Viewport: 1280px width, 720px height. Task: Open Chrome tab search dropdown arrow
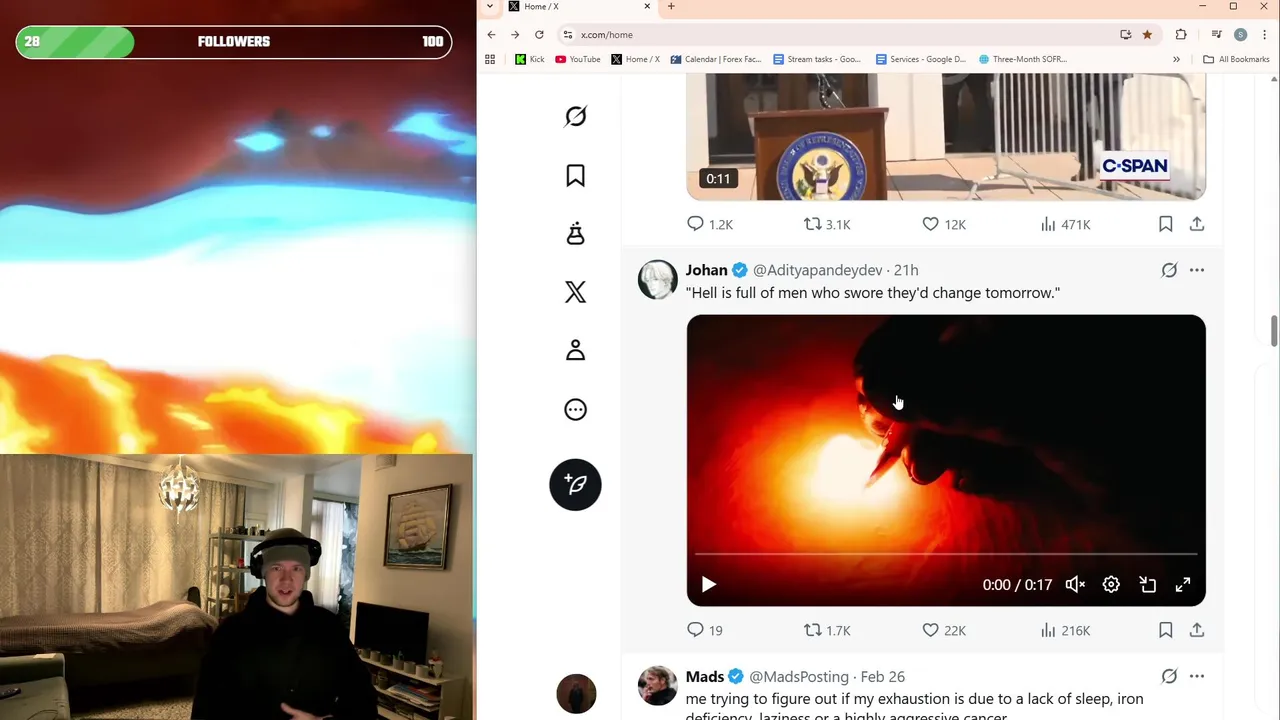[489, 7]
